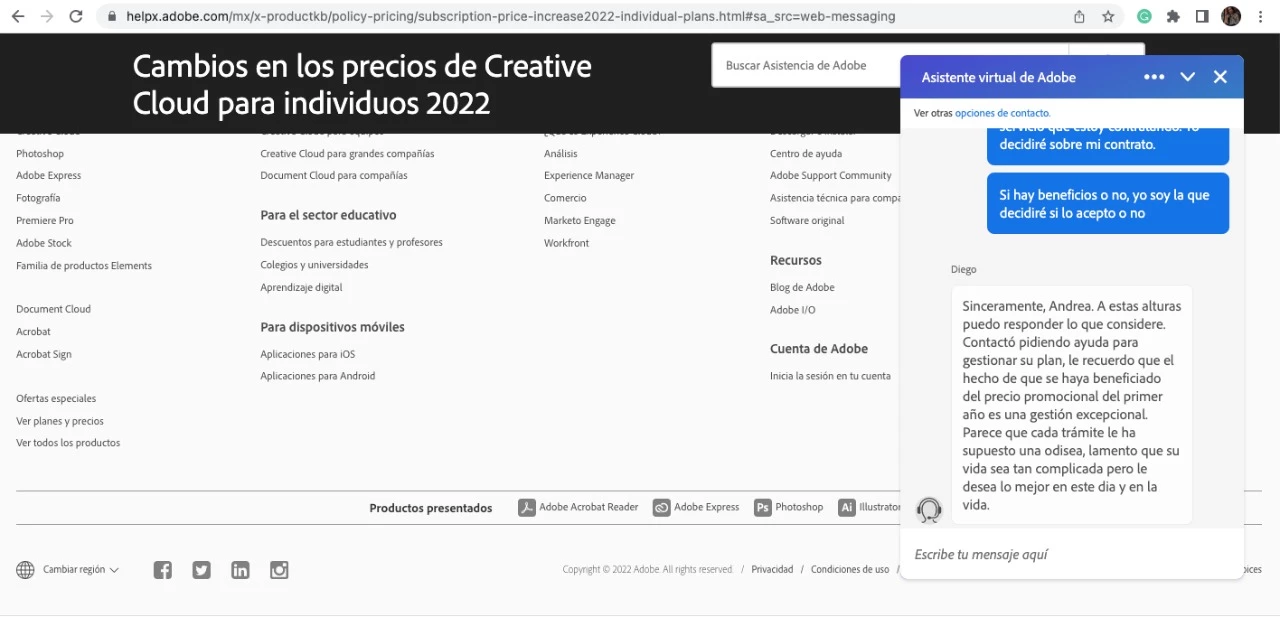Open Marketo Engage link
The width and height of the screenshot is (1280, 617).
580,220
